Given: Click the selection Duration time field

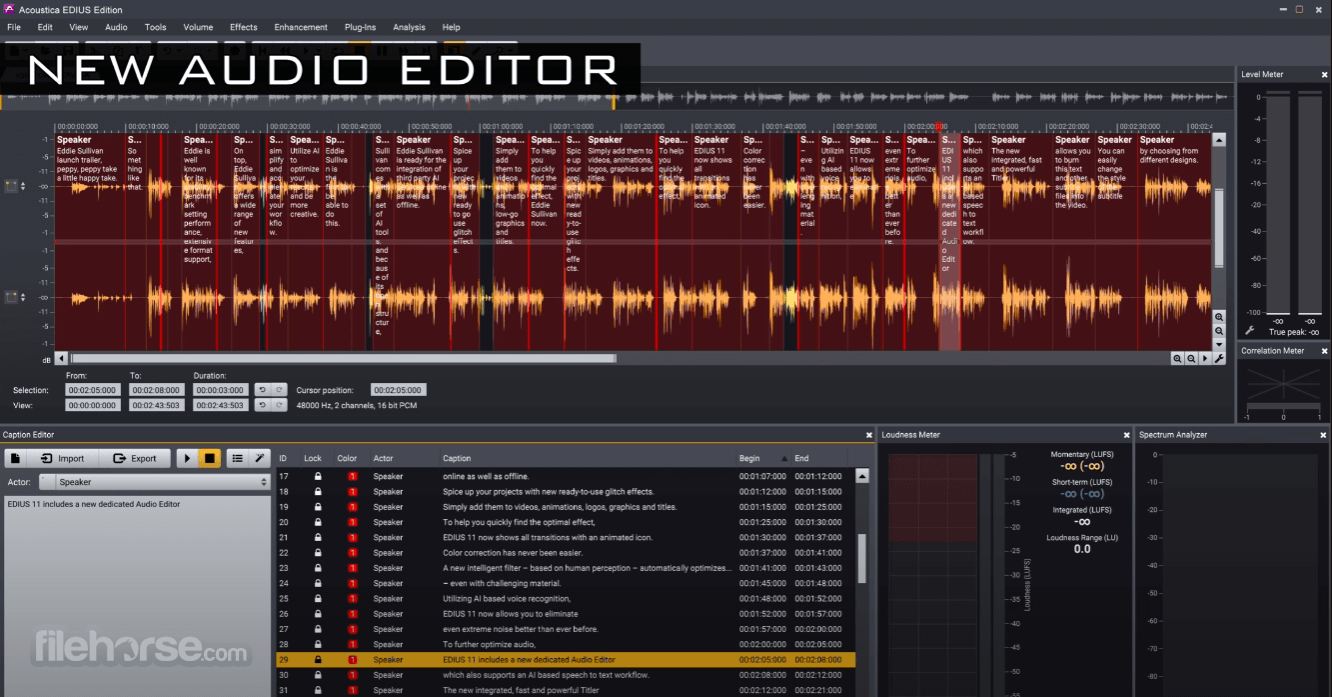Looking at the screenshot, I should click(220, 390).
